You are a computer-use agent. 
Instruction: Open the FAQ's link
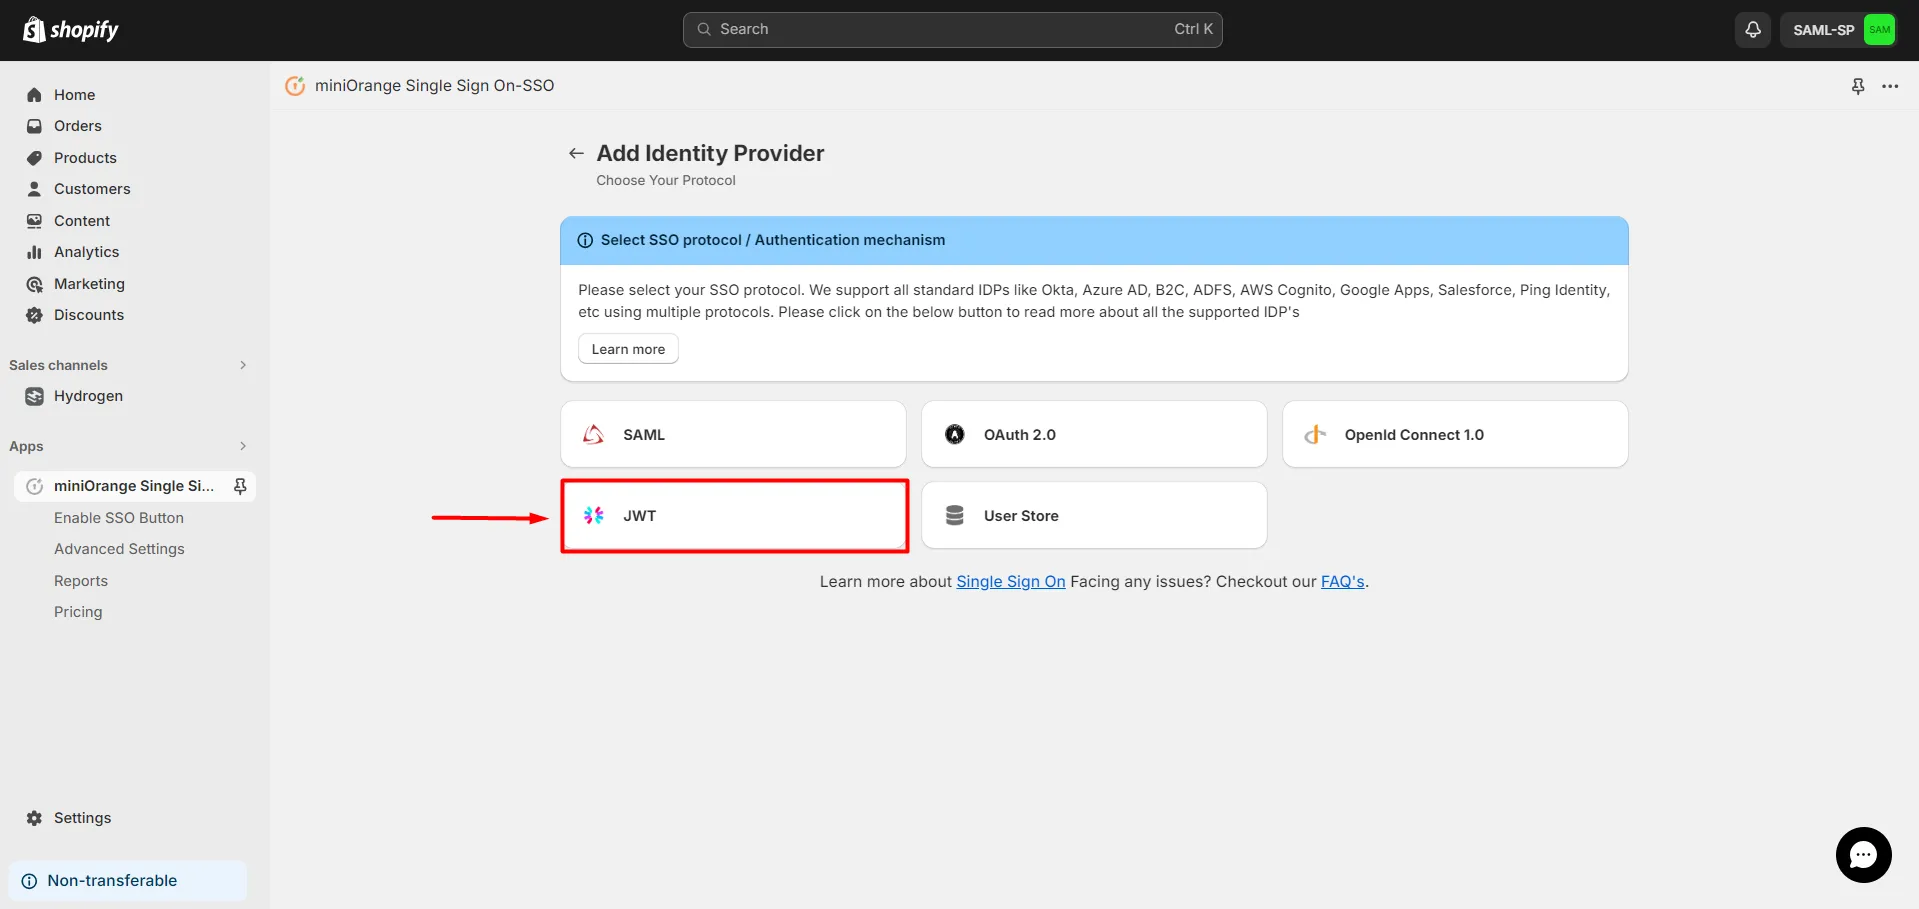tap(1342, 581)
